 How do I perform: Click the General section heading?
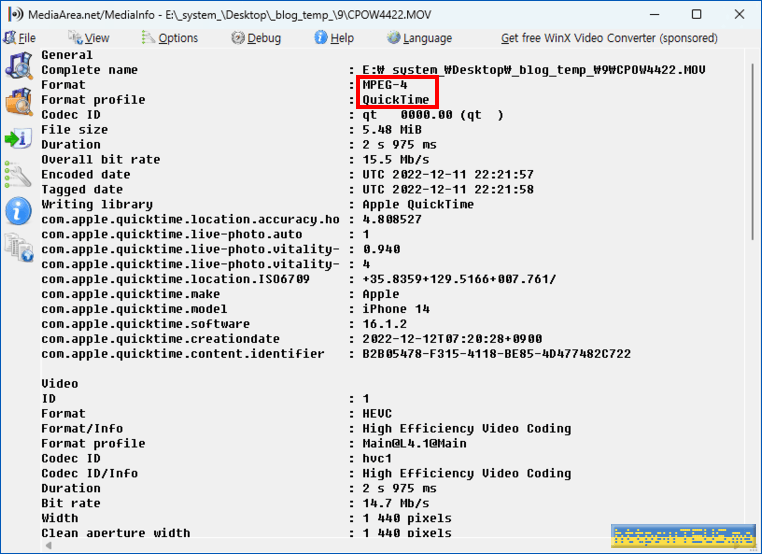point(67,55)
